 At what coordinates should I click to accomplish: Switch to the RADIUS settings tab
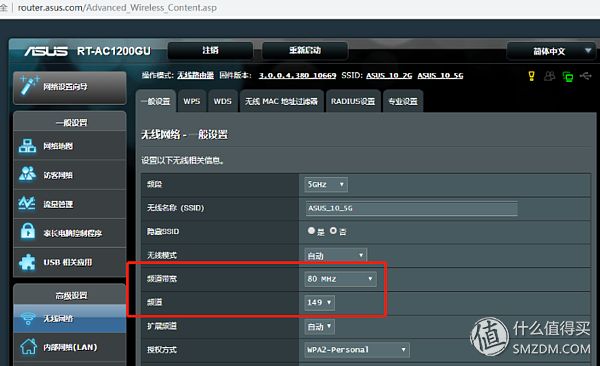pos(353,101)
